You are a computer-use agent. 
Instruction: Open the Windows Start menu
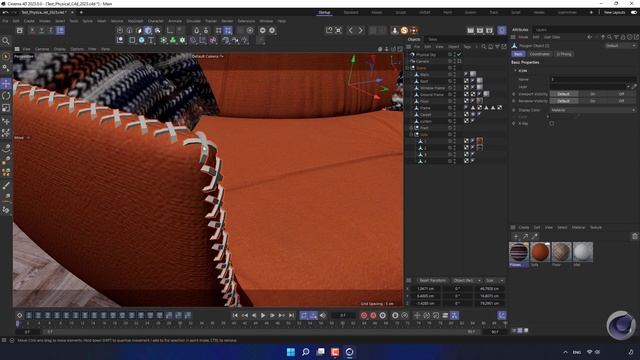(x=291, y=352)
